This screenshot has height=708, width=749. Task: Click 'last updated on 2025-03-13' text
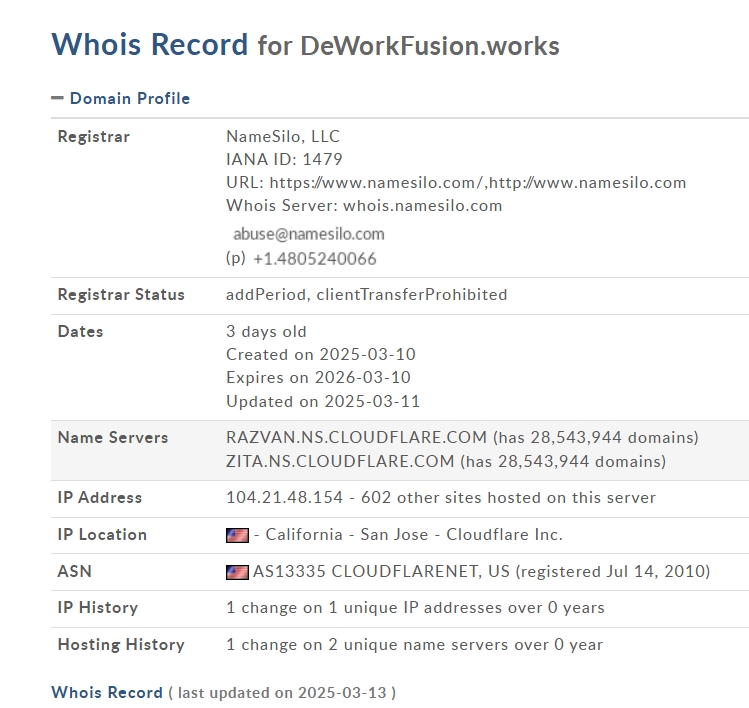coord(282,693)
